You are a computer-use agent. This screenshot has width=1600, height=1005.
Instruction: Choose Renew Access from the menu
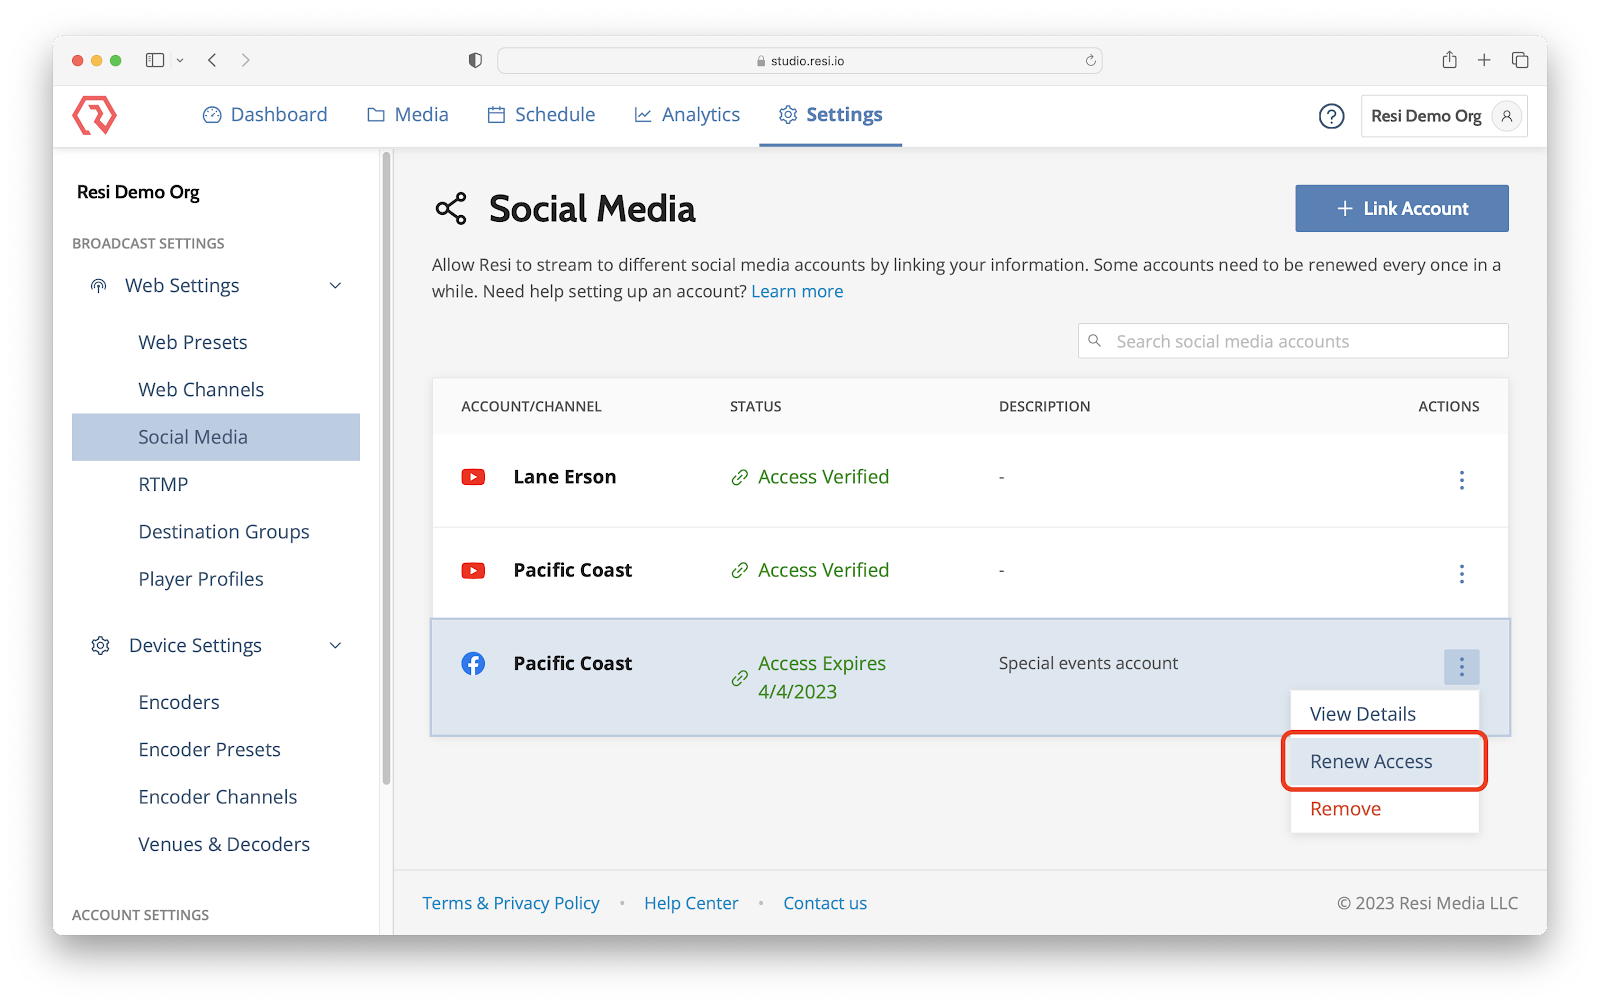[x=1385, y=762]
